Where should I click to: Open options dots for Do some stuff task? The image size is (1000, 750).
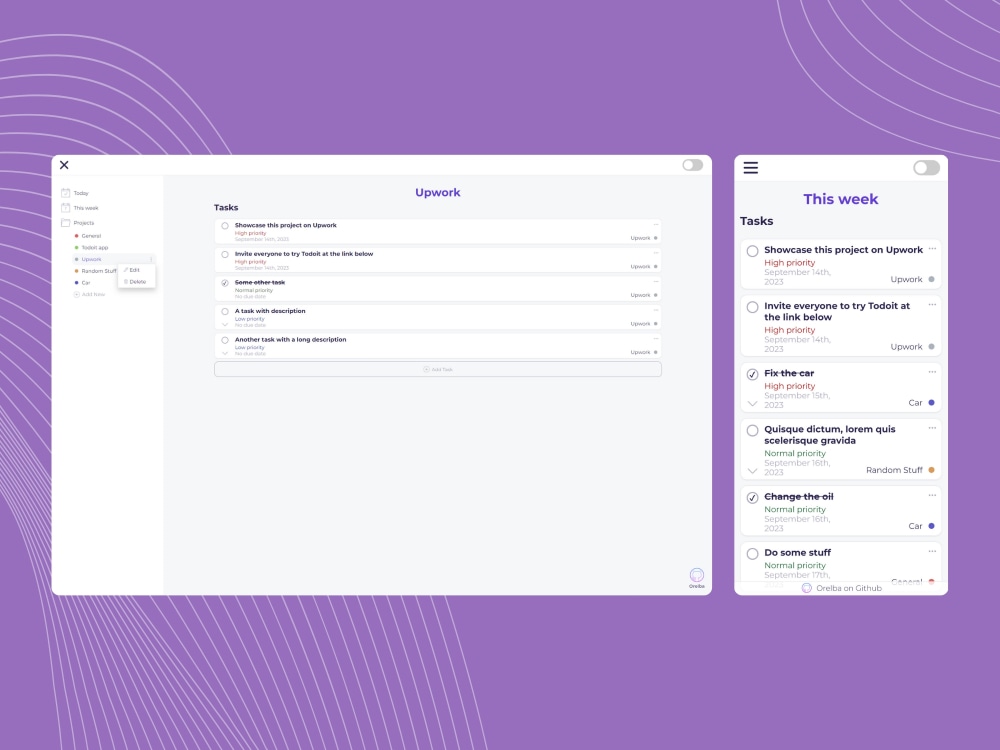[x=932, y=551]
